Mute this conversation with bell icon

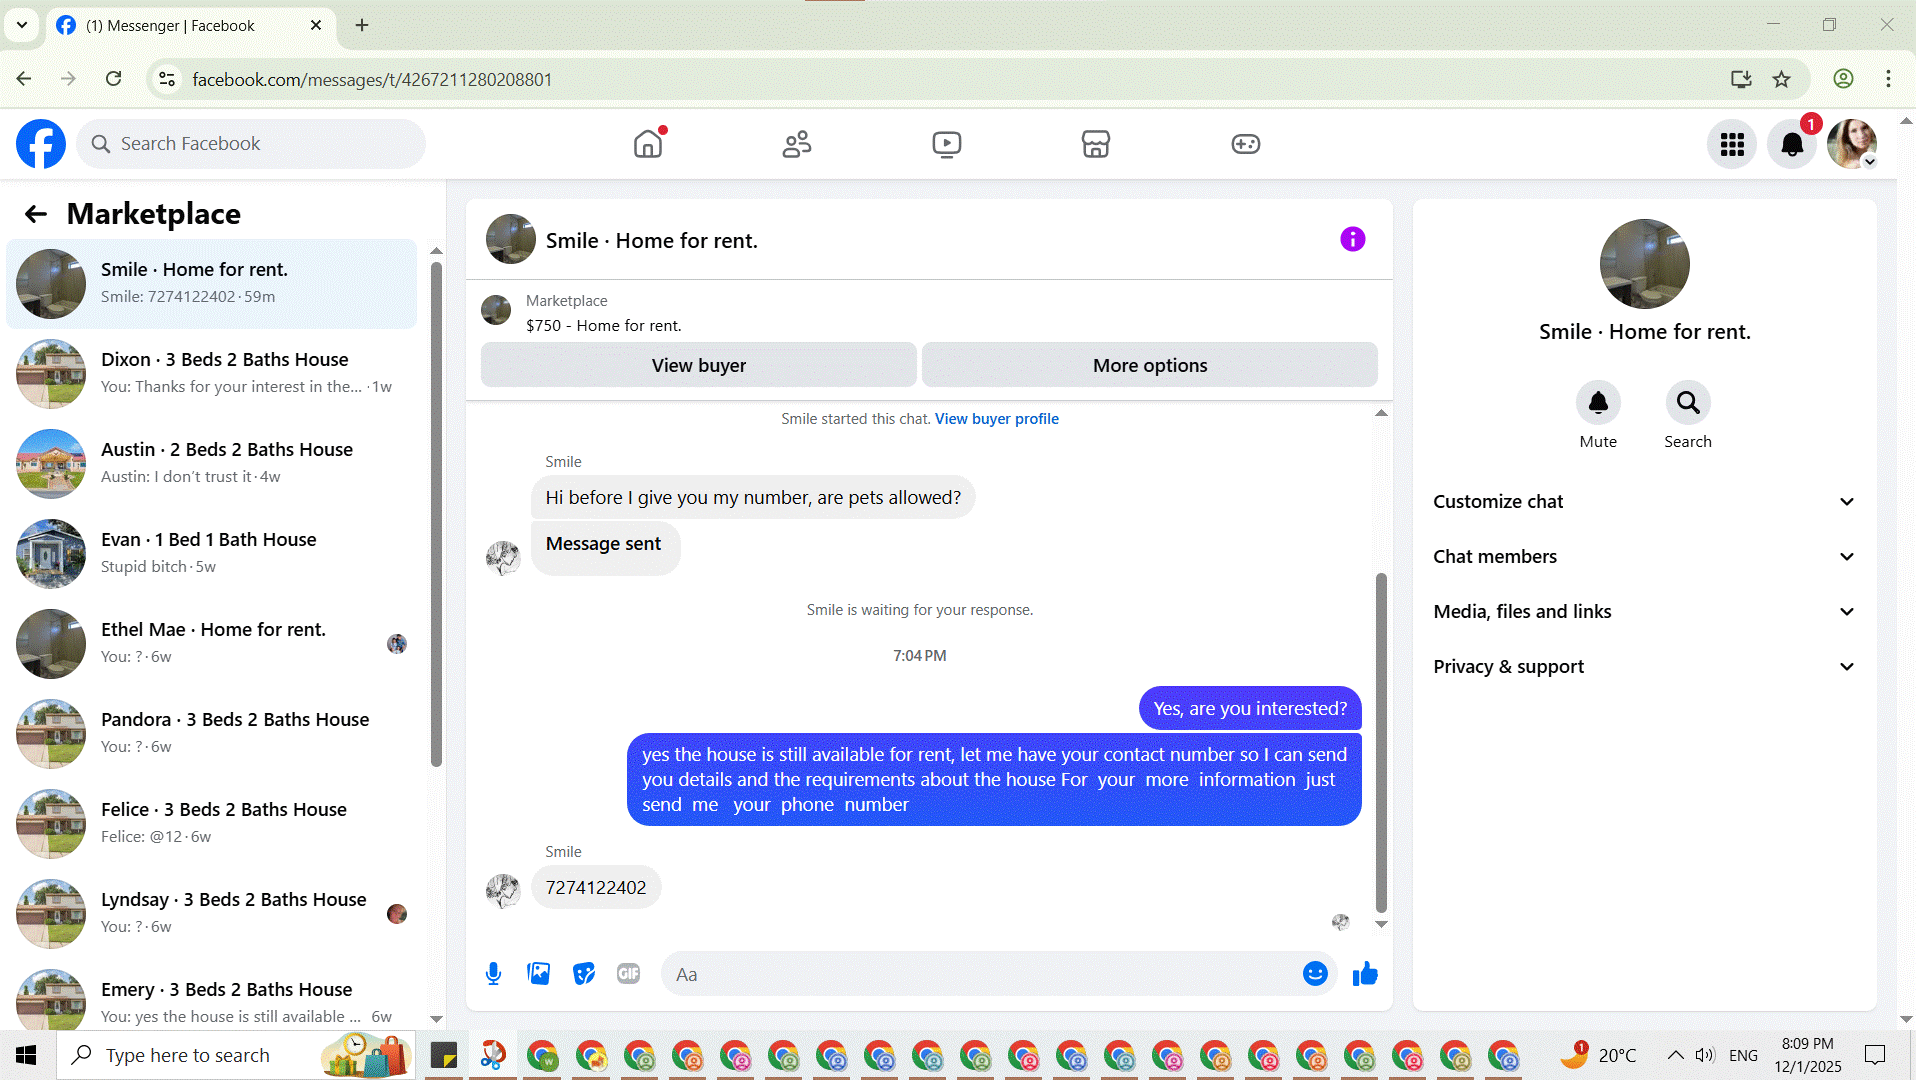tap(1598, 403)
